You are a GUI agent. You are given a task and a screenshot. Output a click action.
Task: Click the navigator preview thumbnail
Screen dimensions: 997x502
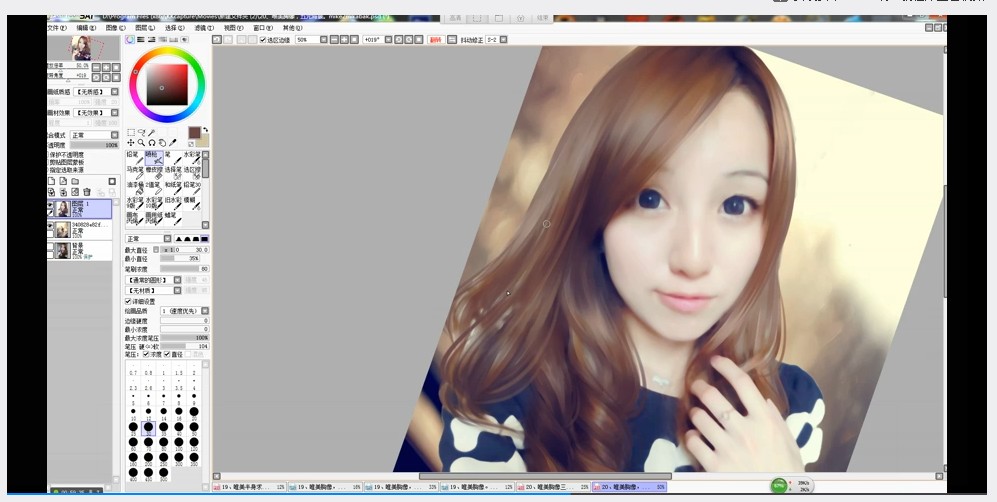click(83, 48)
